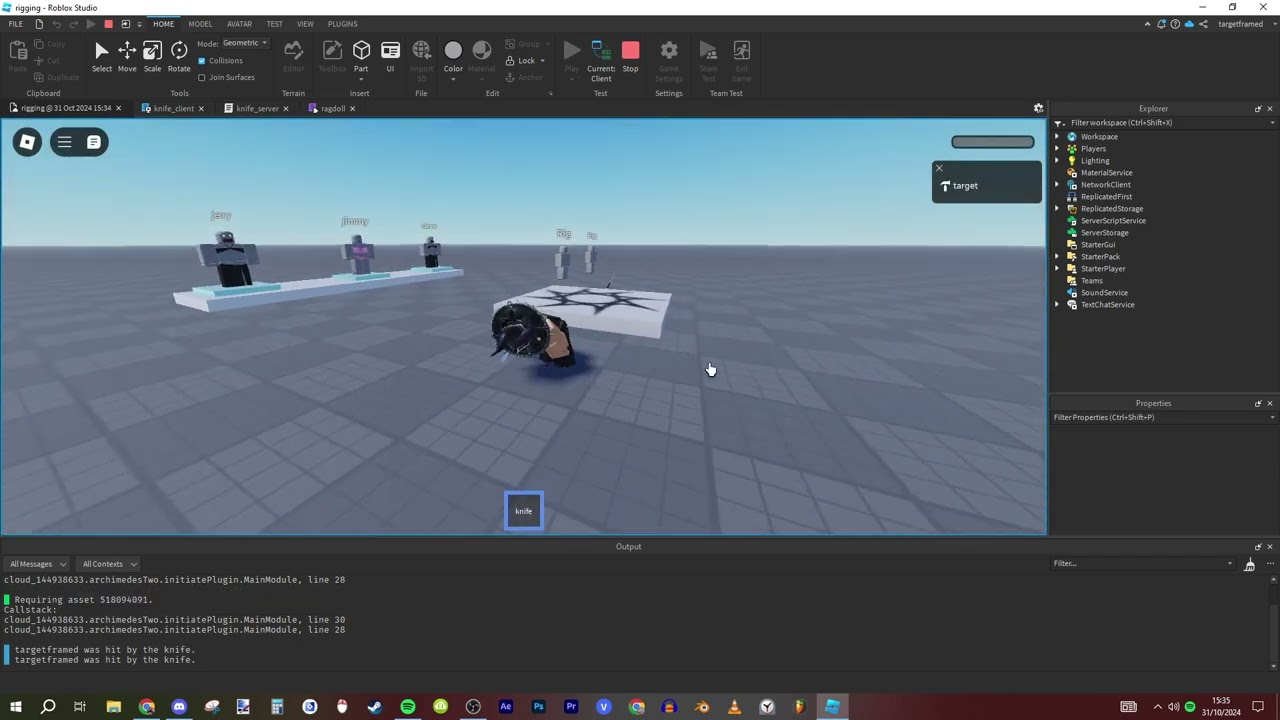This screenshot has width=1280, height=720.
Task: Toggle the in-game chat icon
Action: [93, 142]
